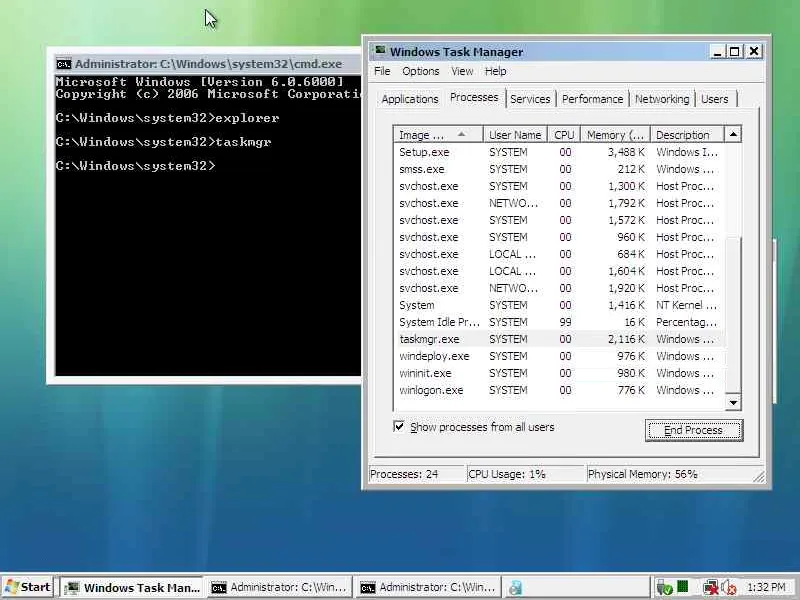Viewport: 800px width, 600px height.
Task: Click the Task Manager title bar icon
Action: pos(380,51)
